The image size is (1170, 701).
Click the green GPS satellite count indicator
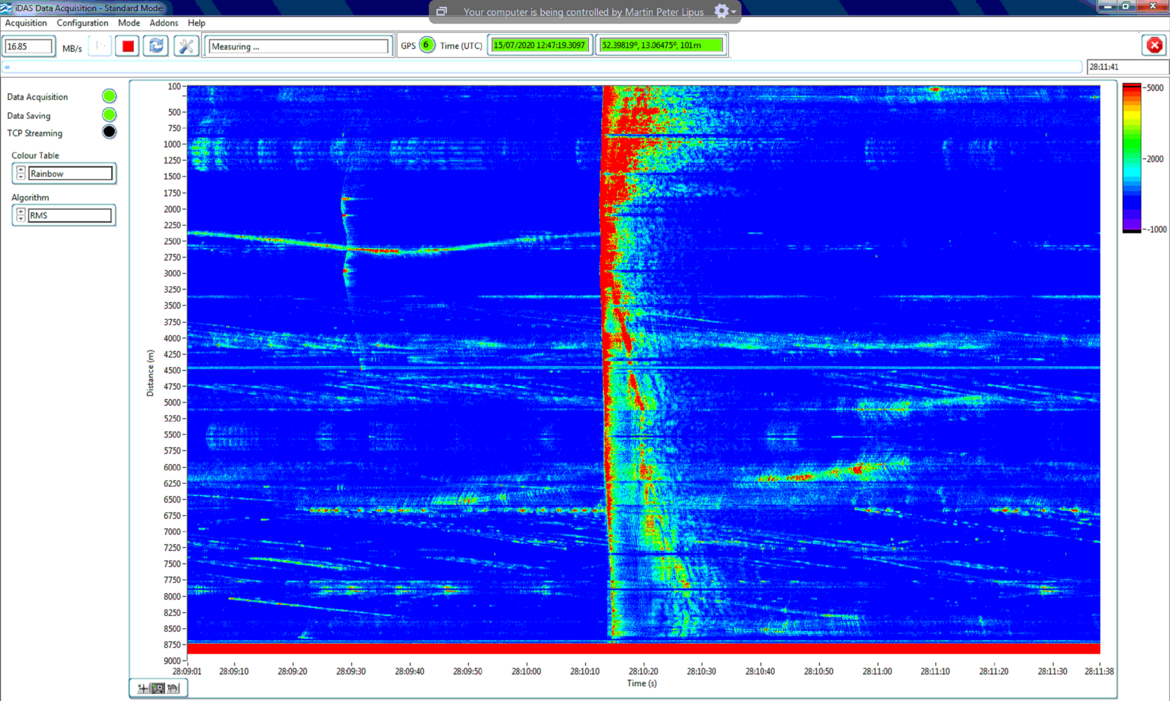tap(427, 45)
